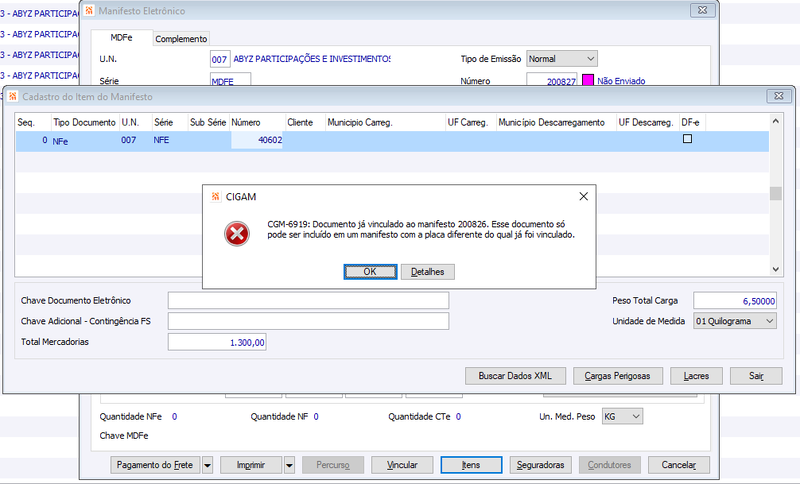Click the grid scroll up arrow
Image resolution: width=800 pixels, height=484 pixels.
(776, 121)
